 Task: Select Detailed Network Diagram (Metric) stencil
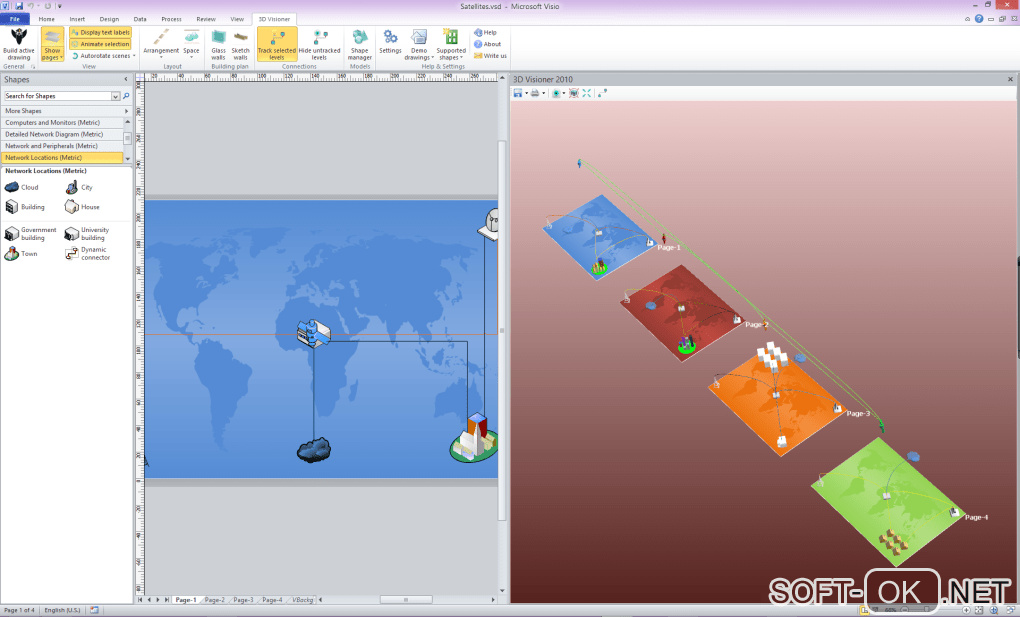click(62, 134)
